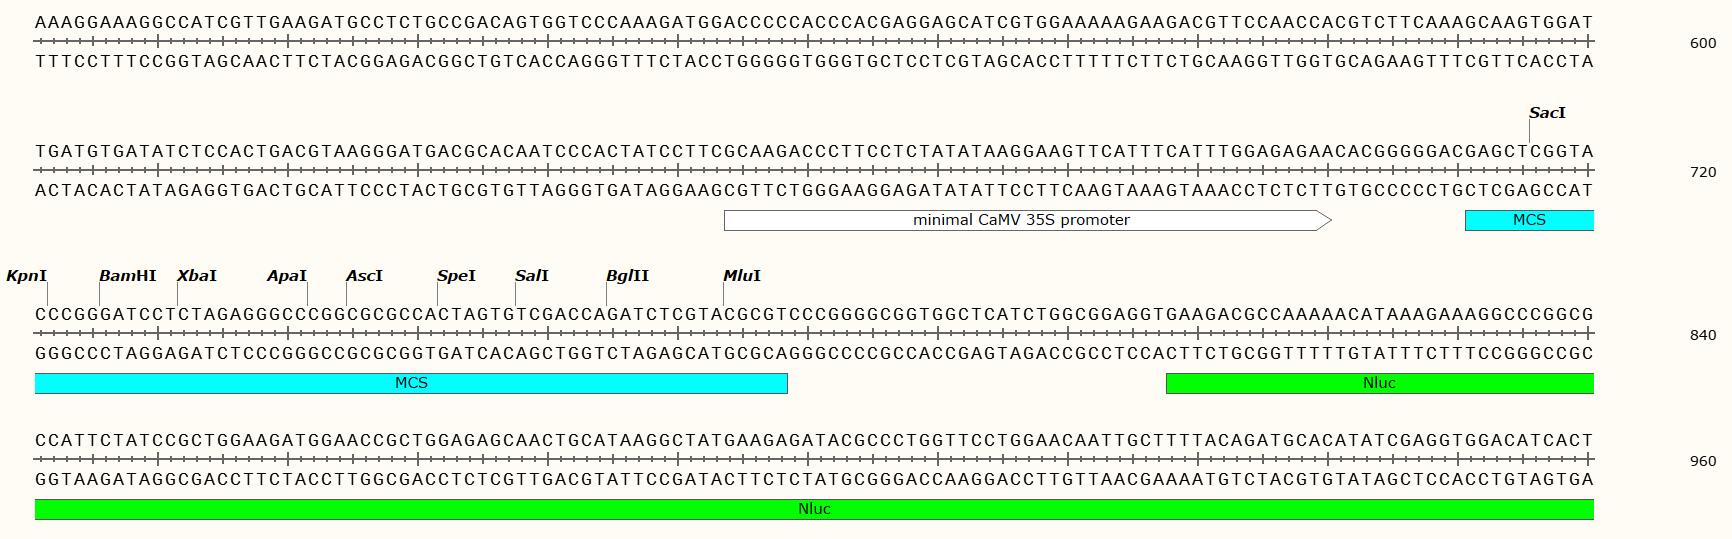
Task: Click the 600 position number
Action: click(1702, 43)
